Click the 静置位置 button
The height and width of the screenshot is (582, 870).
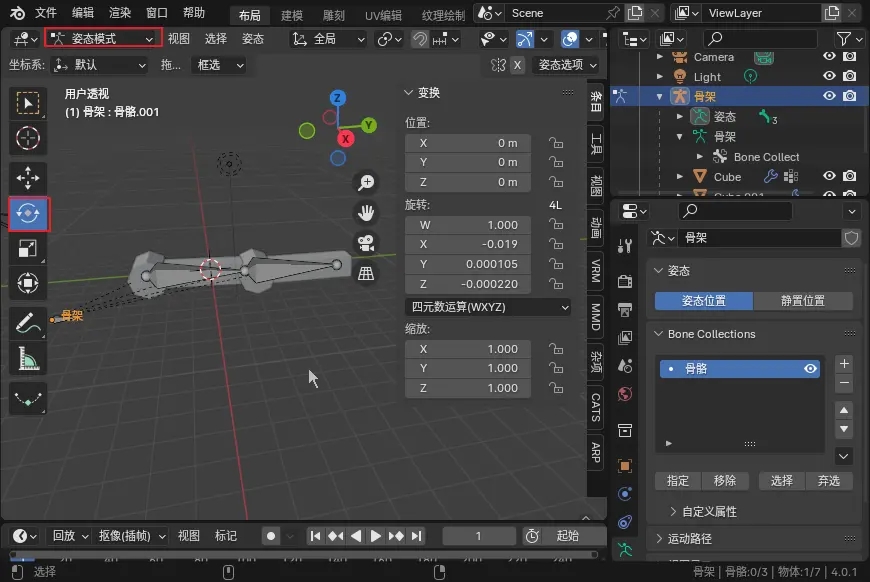[x=803, y=301]
